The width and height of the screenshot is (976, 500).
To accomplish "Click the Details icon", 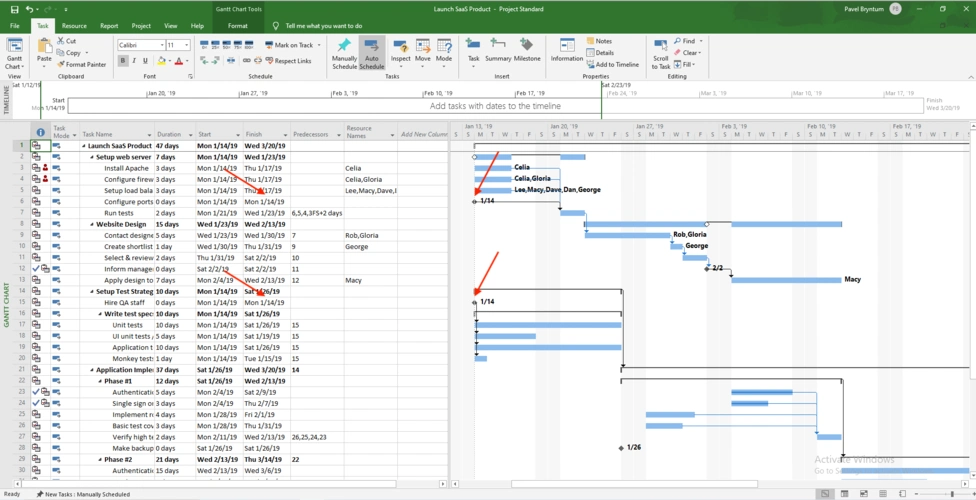I will point(590,53).
